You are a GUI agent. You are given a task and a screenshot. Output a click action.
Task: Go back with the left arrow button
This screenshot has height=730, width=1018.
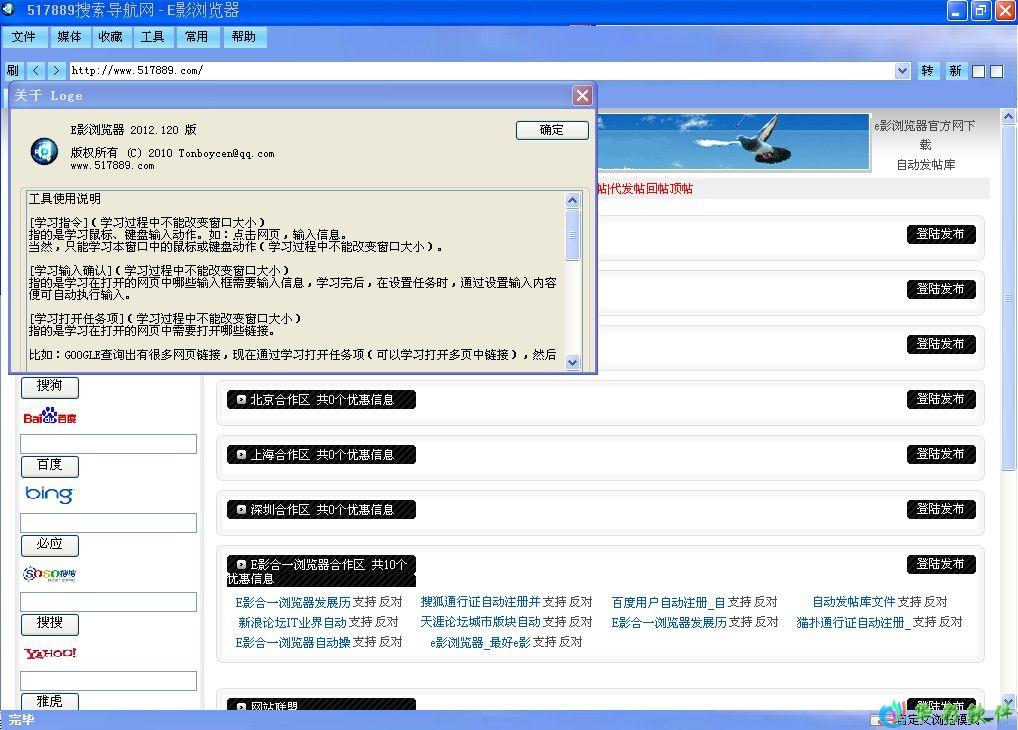[36, 70]
